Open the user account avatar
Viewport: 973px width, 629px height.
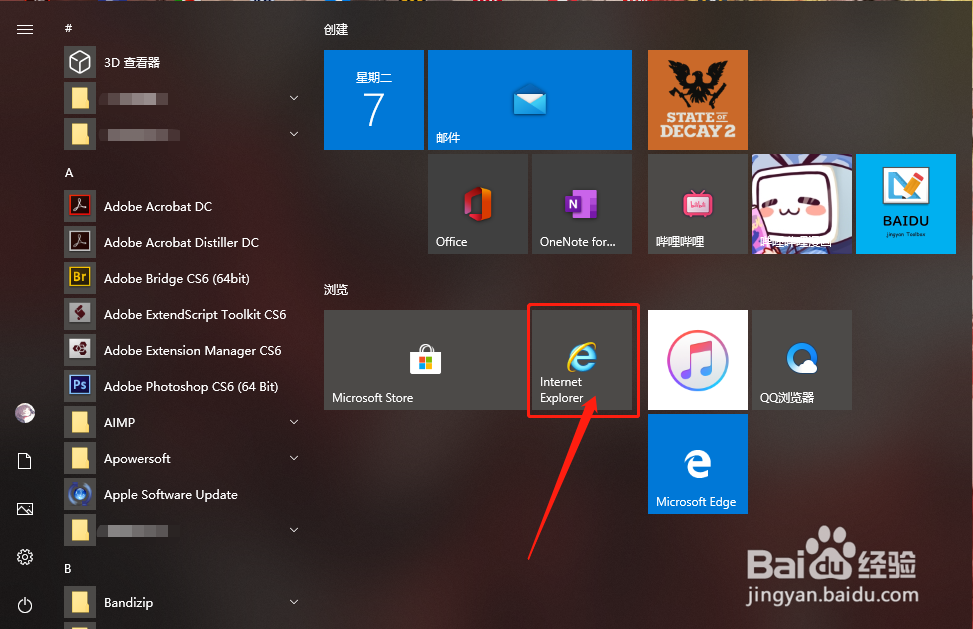25,413
